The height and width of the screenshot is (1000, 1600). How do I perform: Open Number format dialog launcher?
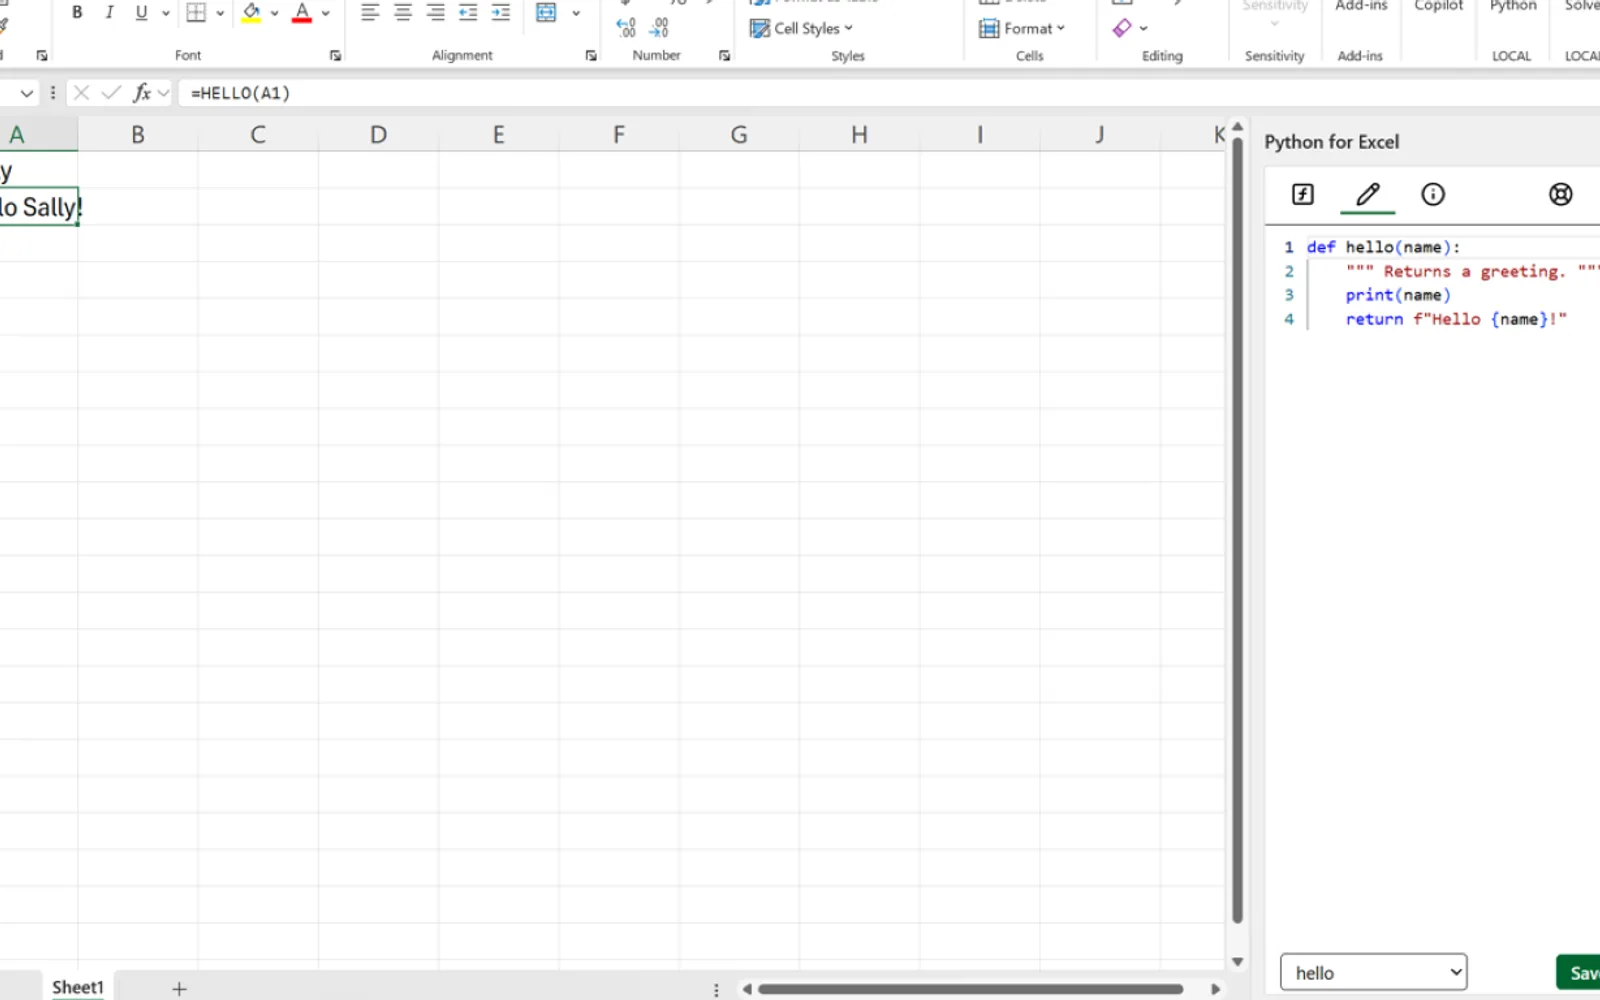(725, 56)
